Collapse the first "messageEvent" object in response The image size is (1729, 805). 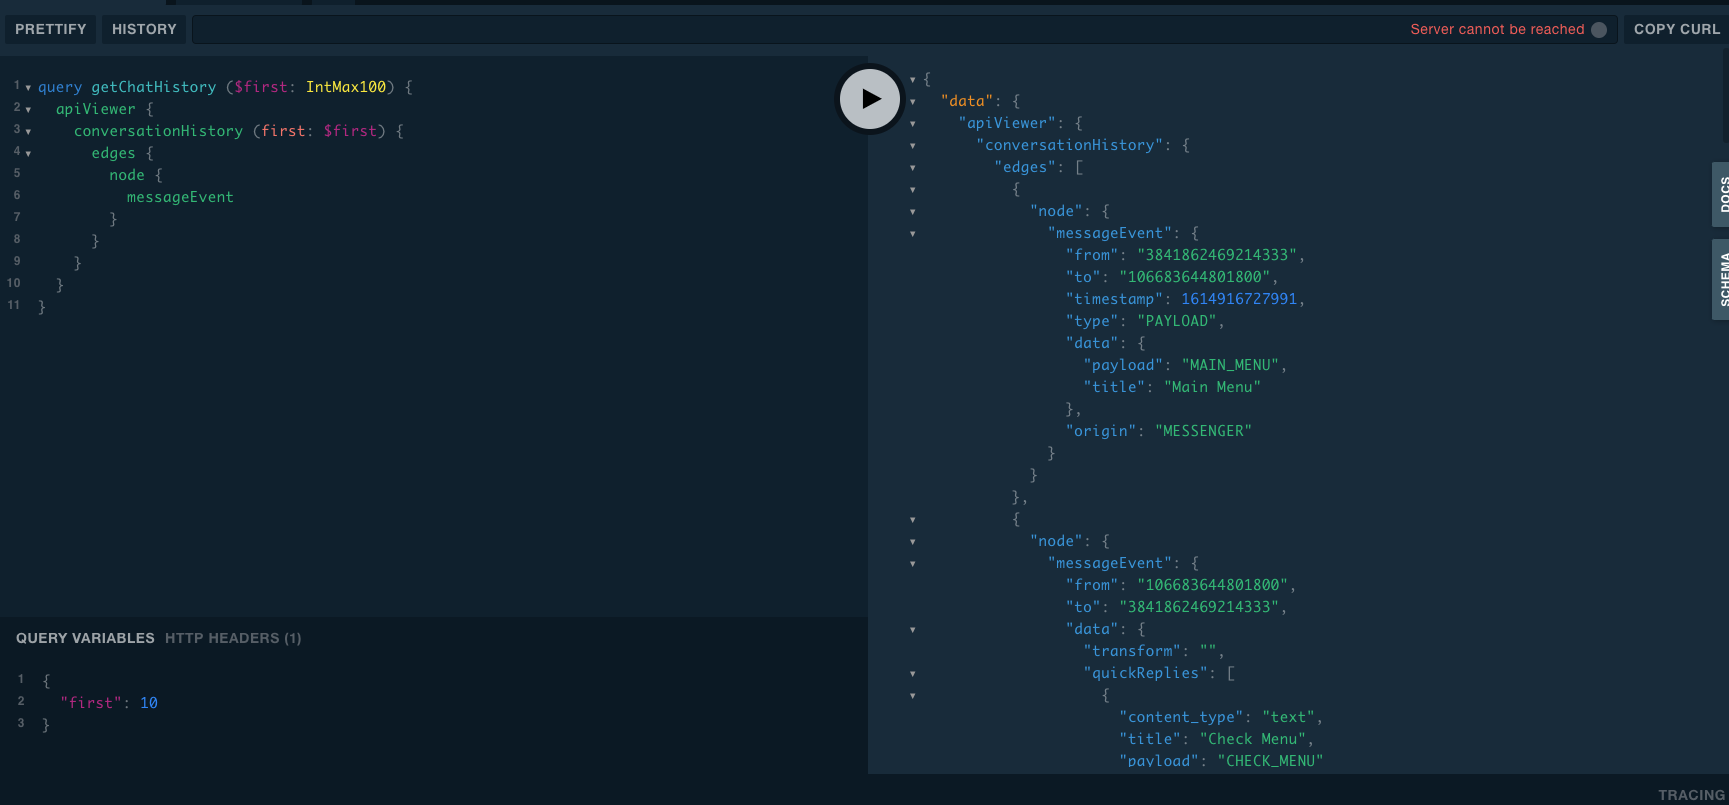(x=913, y=234)
